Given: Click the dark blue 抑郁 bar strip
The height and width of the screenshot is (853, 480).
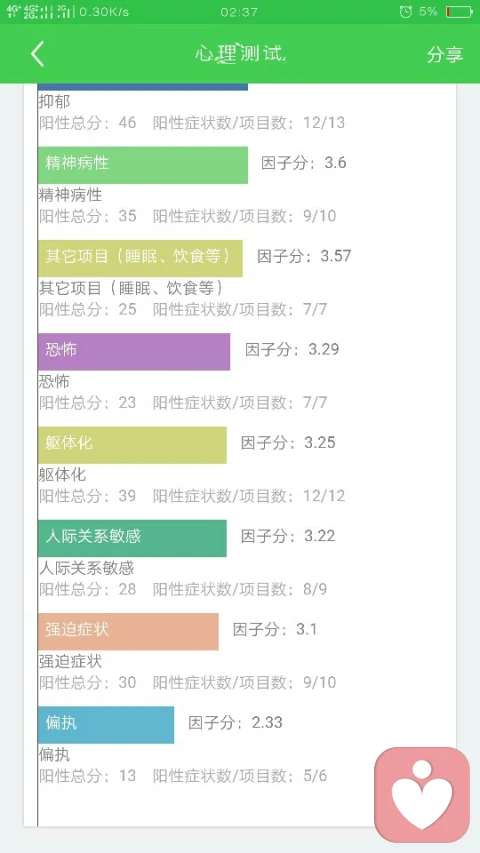Looking at the screenshot, I should [x=143, y=87].
